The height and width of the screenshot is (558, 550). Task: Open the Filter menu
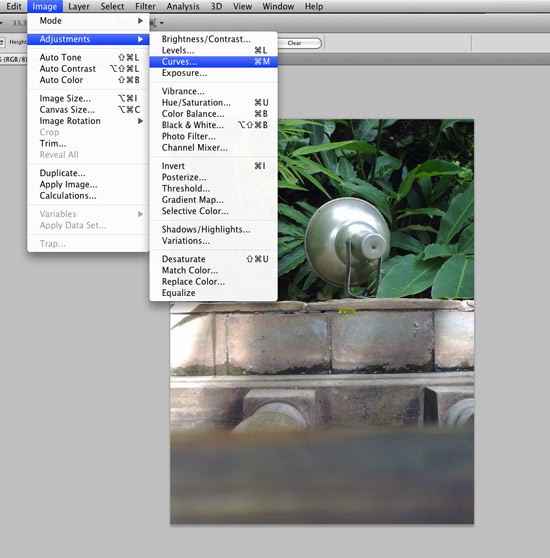point(145,6)
